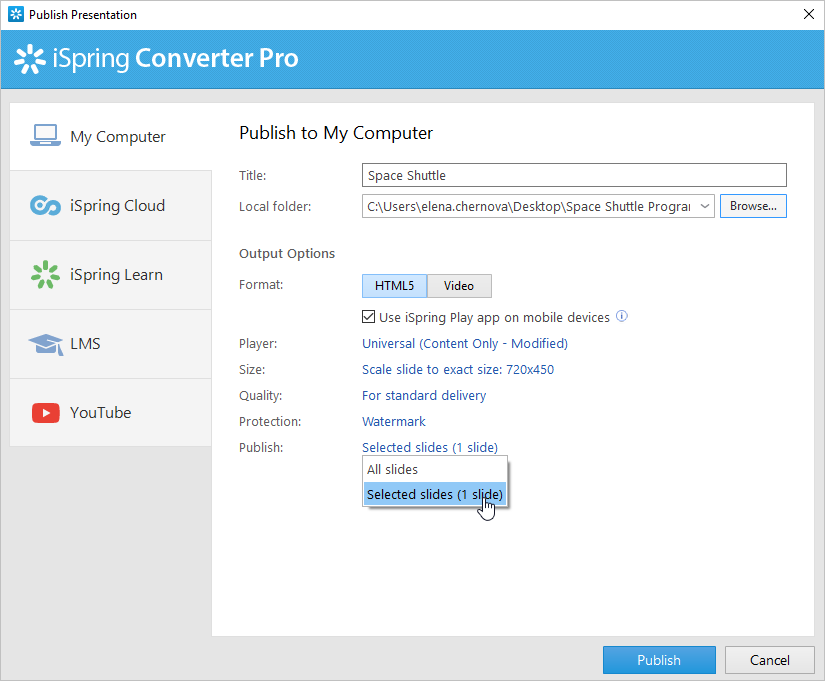Choose All slides from dropdown list
Viewport: 825px width, 681px height.
(435, 469)
